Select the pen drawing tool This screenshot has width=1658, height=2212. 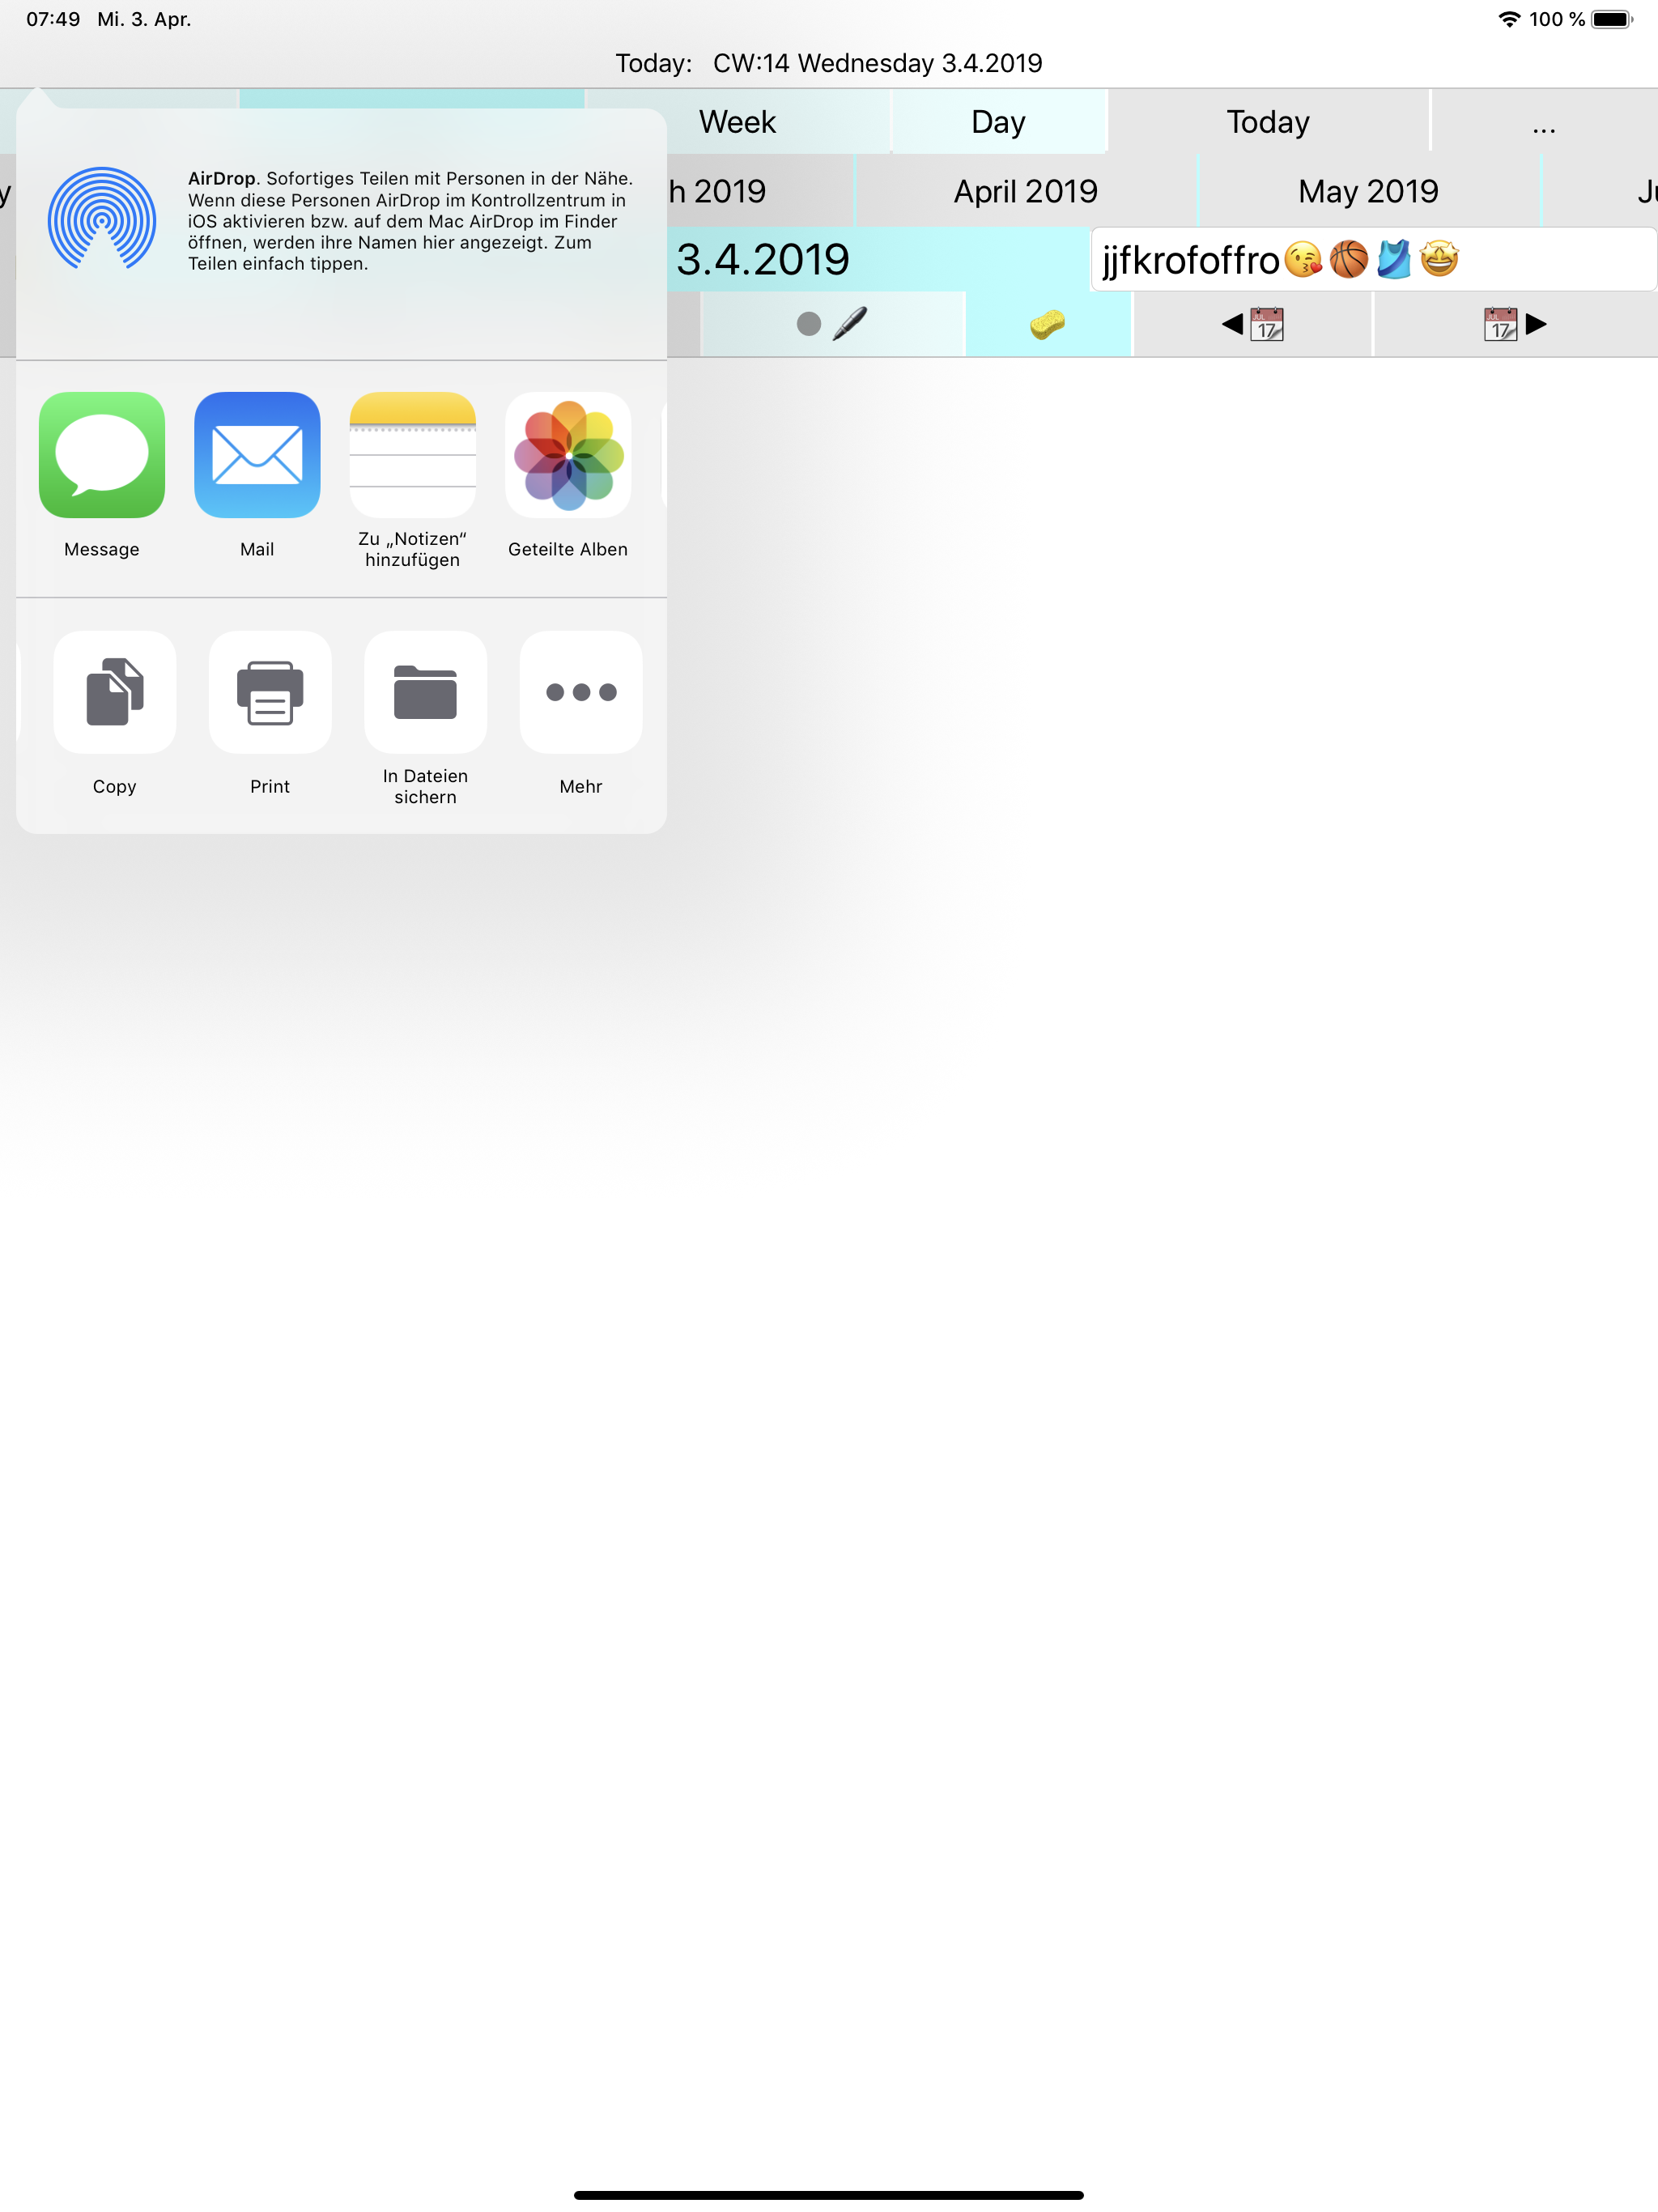(x=833, y=324)
